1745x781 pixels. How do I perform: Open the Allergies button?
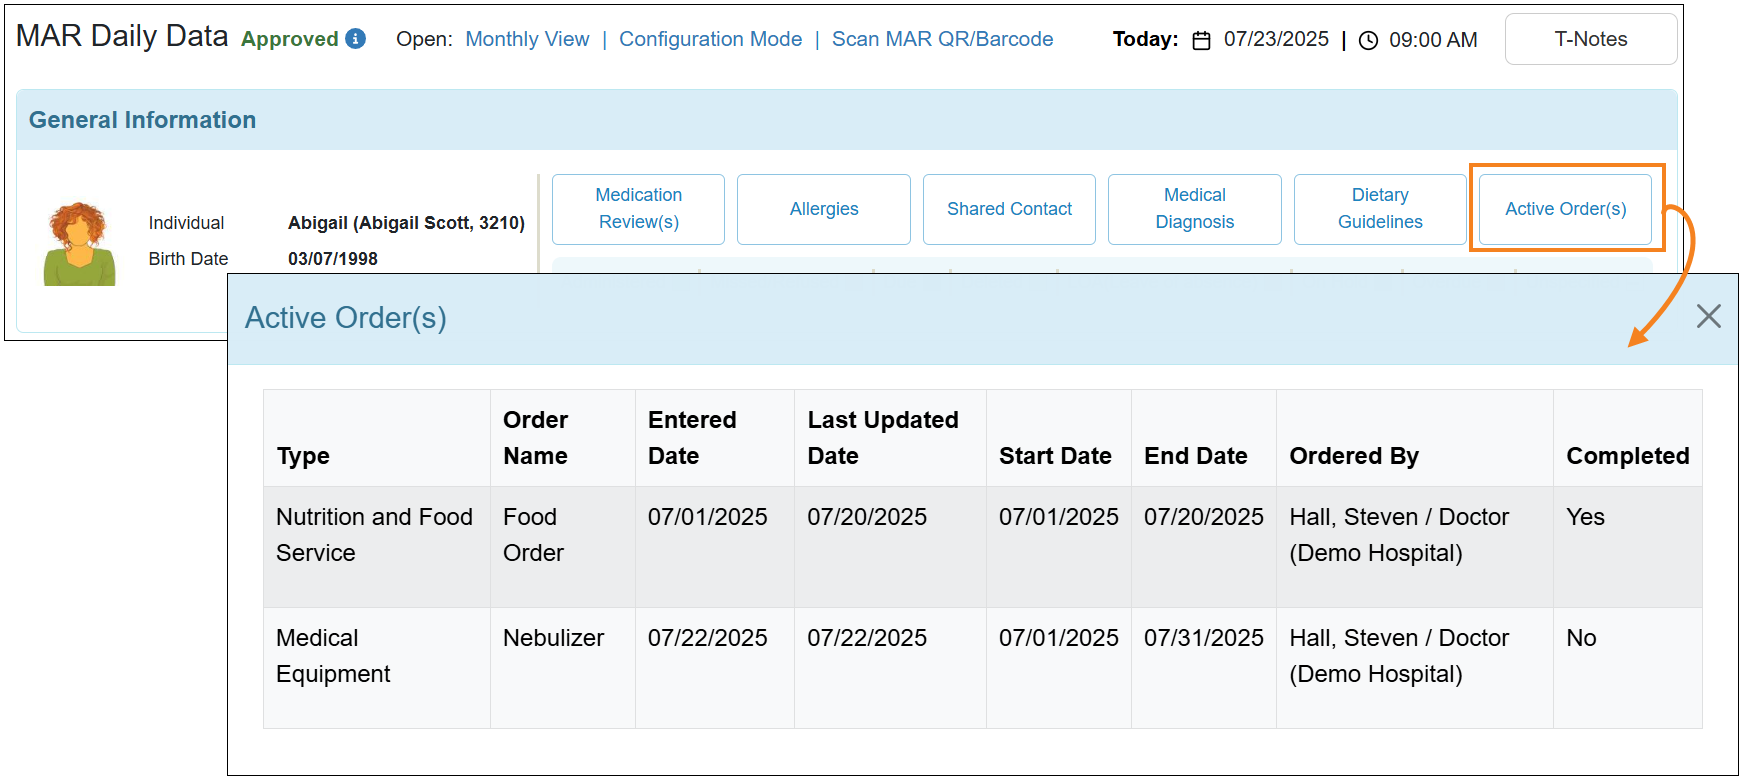click(x=824, y=209)
